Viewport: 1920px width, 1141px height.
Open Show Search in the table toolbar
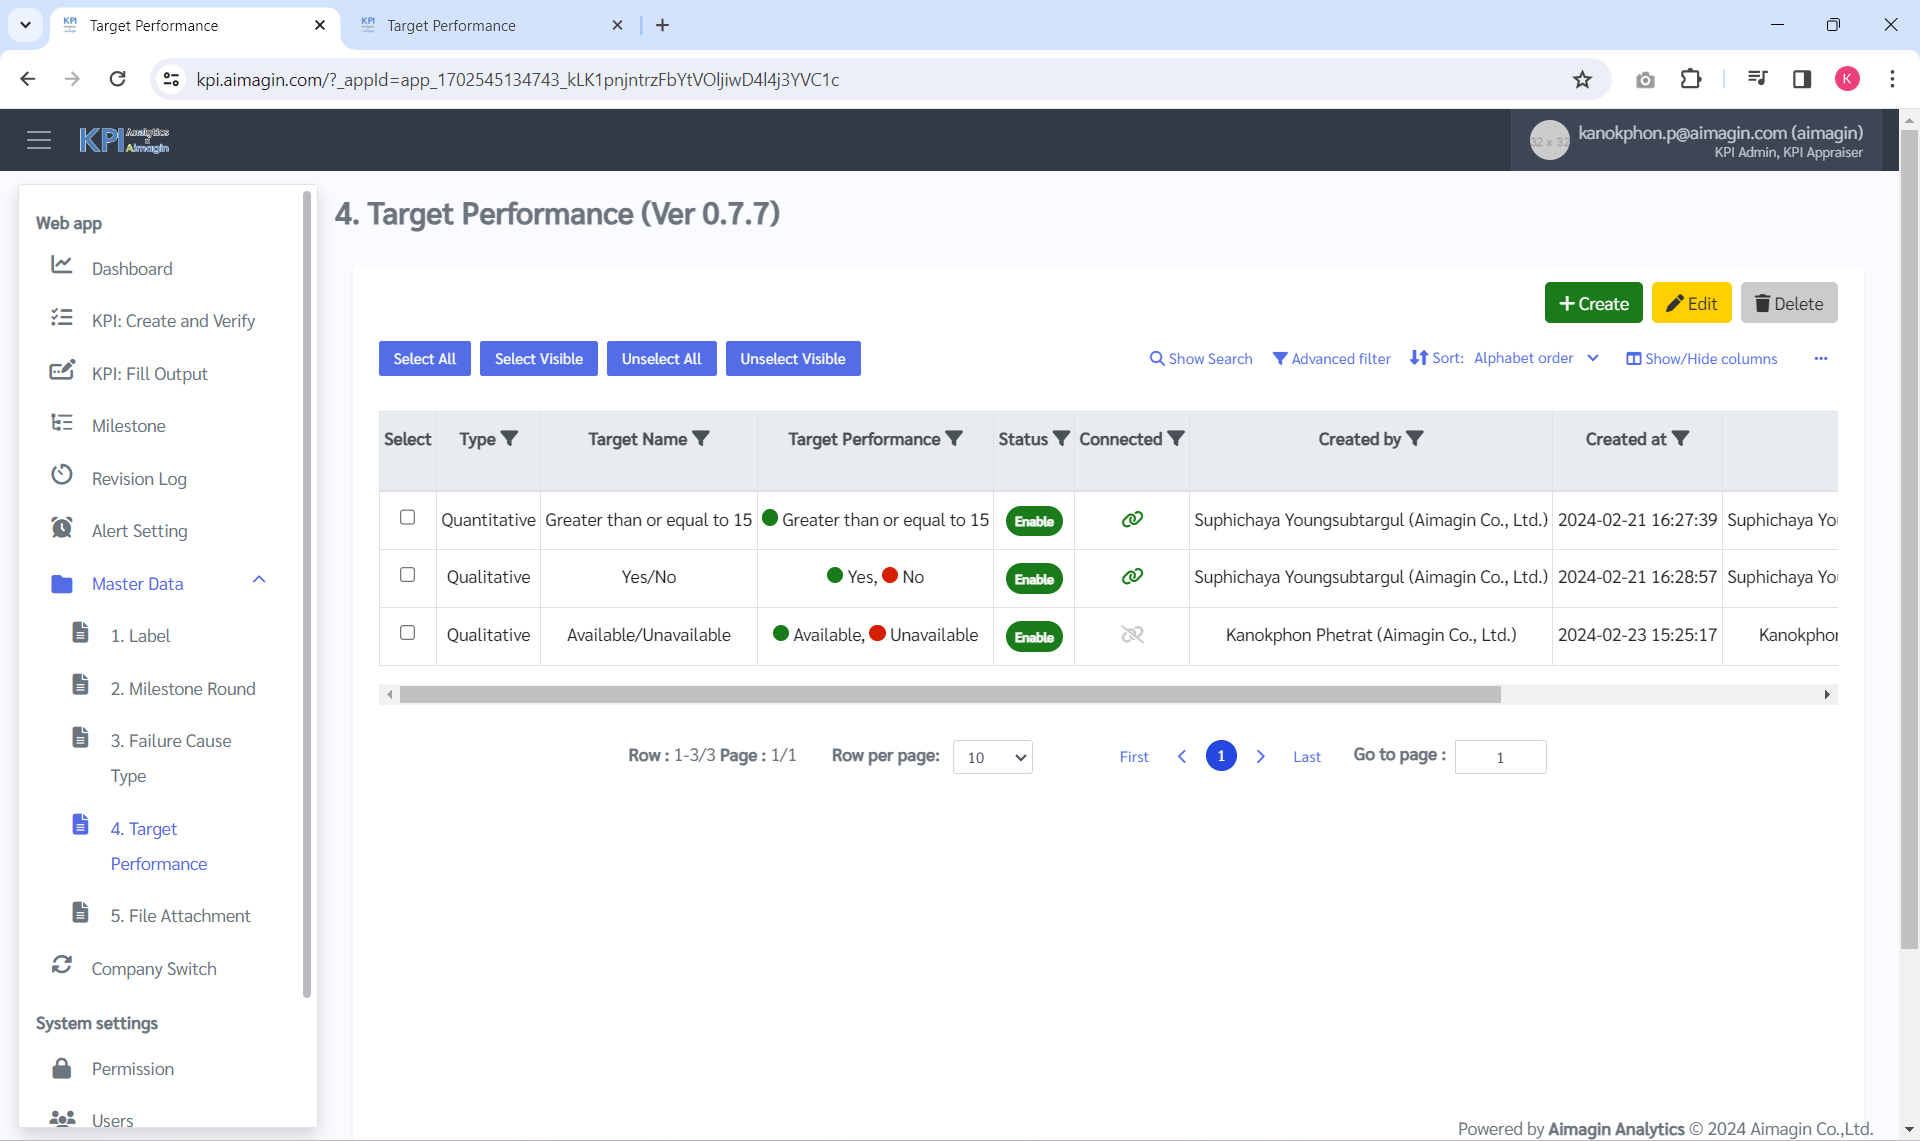click(1200, 358)
